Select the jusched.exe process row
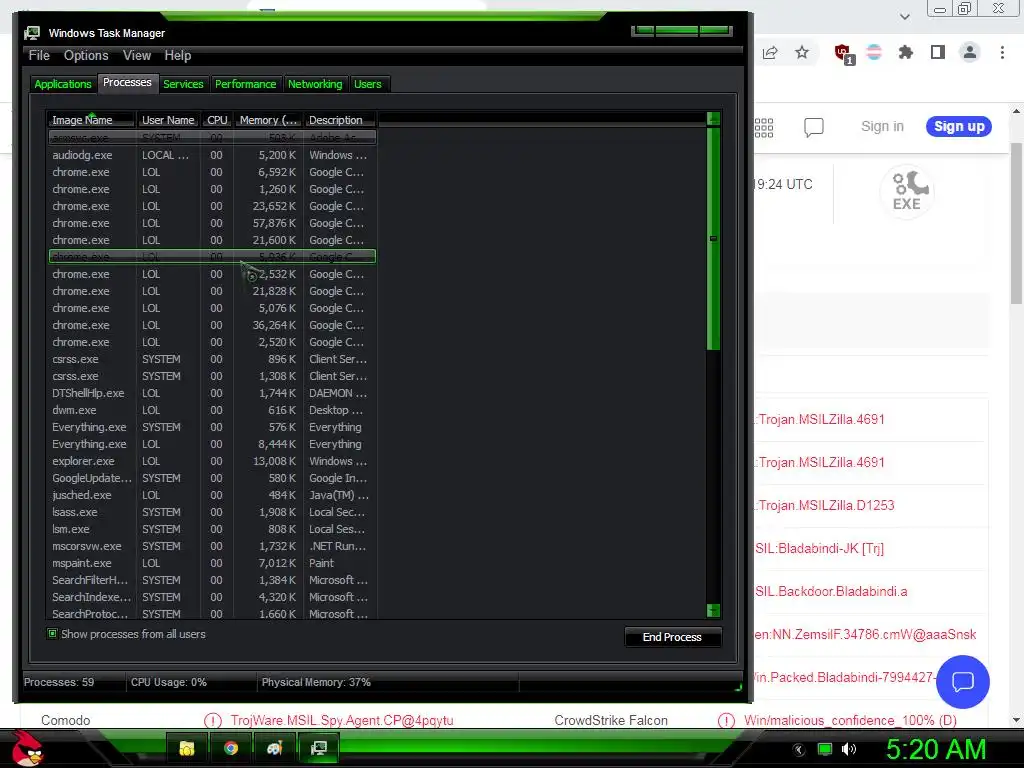The image size is (1024, 768). click(x=212, y=495)
